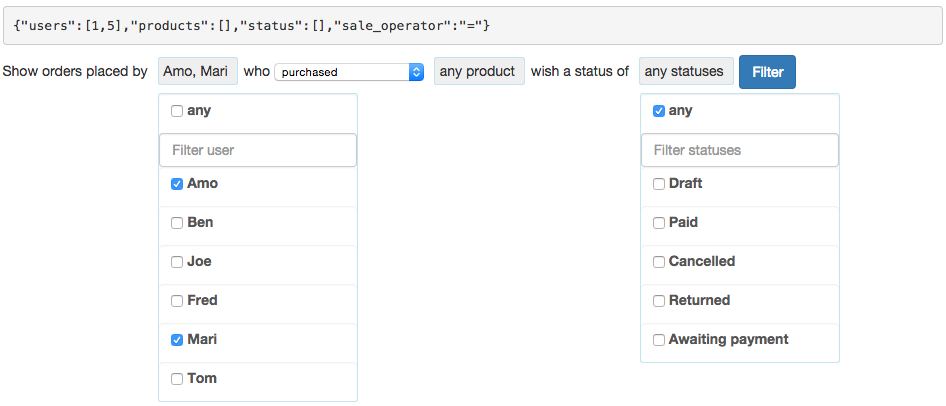Screen dimensions: 946x406
Task: Check the 'any' user checkbox
Action: pos(177,111)
